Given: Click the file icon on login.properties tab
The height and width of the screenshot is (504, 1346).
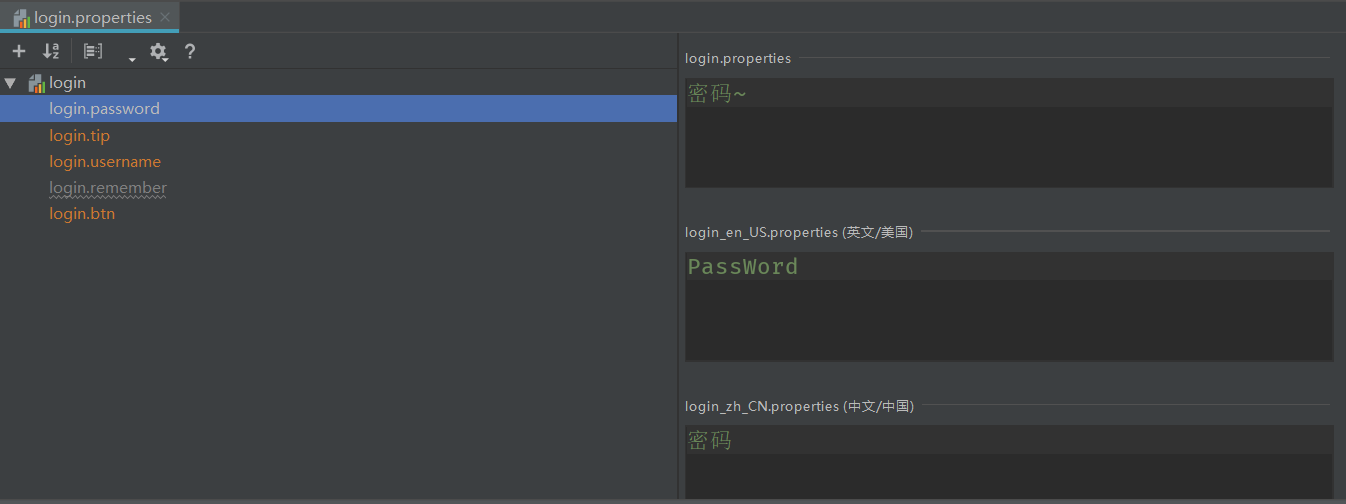Looking at the screenshot, I should pos(21,18).
